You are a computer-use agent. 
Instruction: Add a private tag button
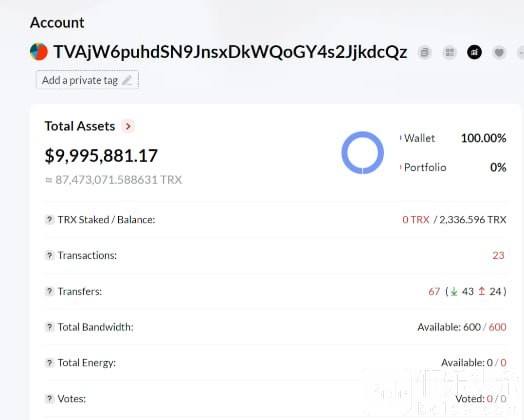pyautogui.click(x=87, y=80)
